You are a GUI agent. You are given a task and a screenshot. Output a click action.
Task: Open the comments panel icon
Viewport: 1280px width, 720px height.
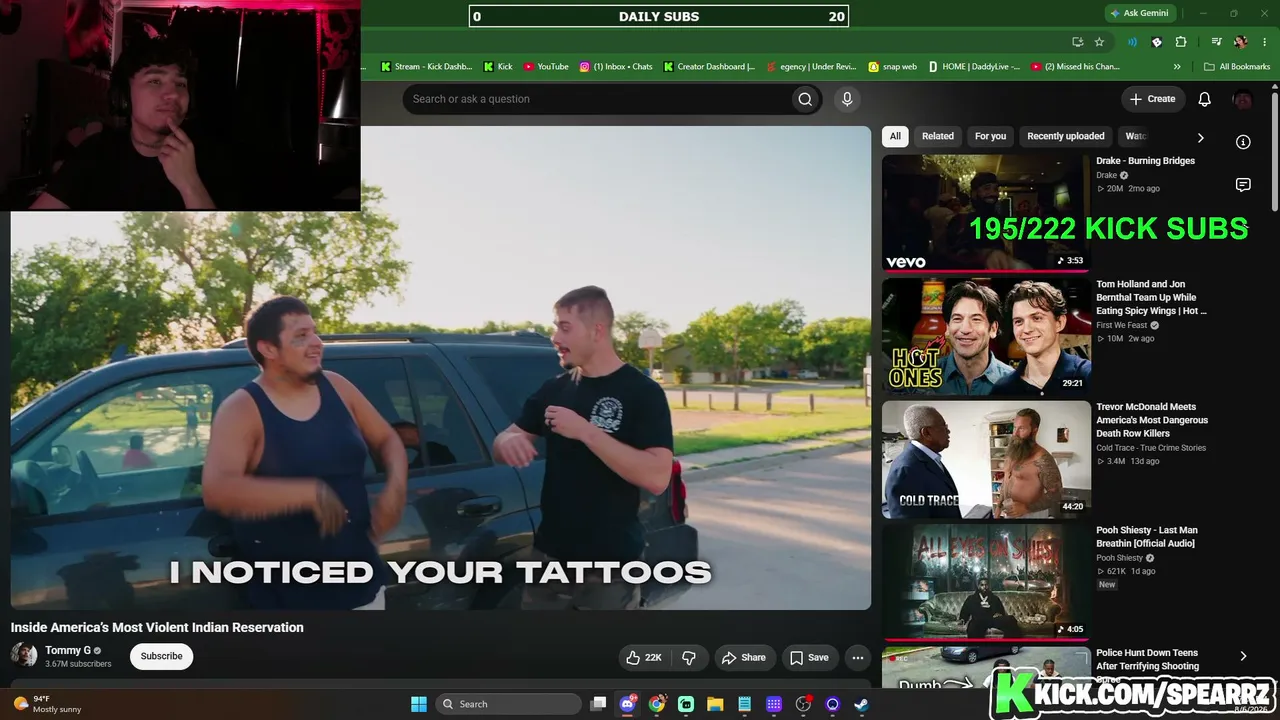[1243, 185]
